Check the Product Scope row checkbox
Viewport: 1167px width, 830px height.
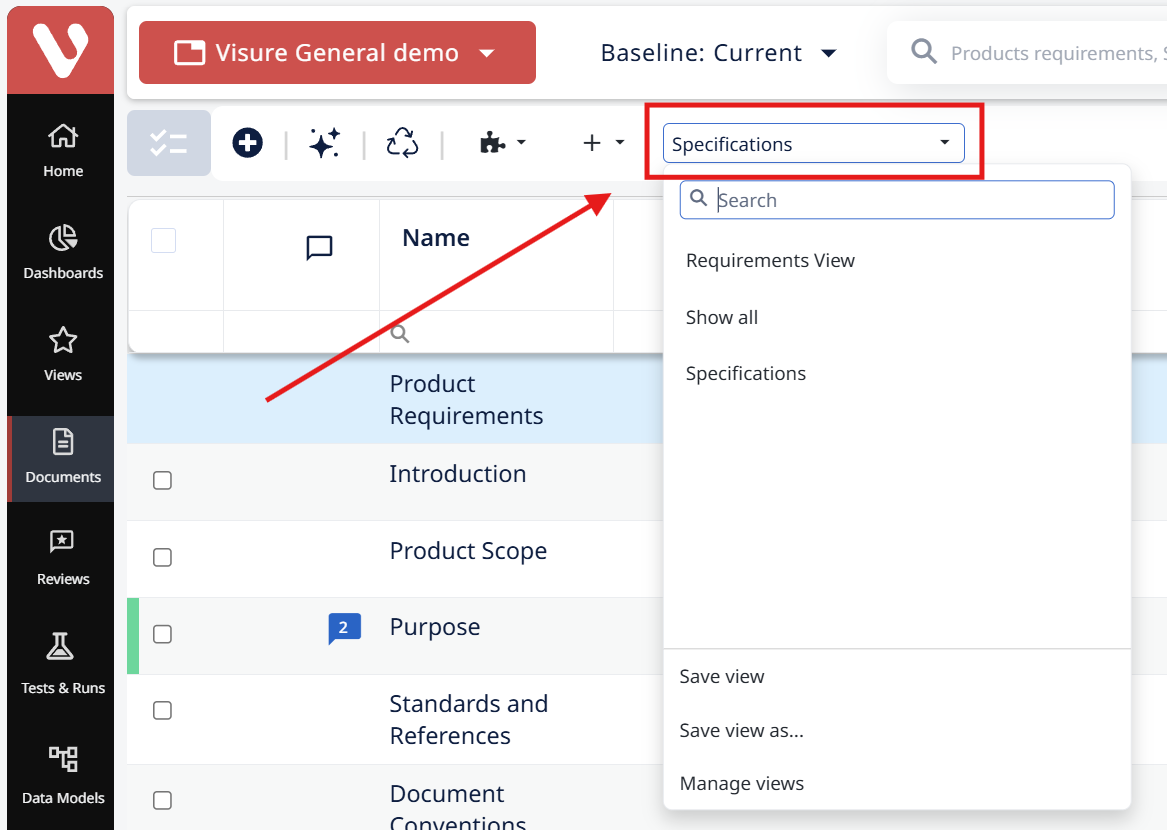pos(162,557)
